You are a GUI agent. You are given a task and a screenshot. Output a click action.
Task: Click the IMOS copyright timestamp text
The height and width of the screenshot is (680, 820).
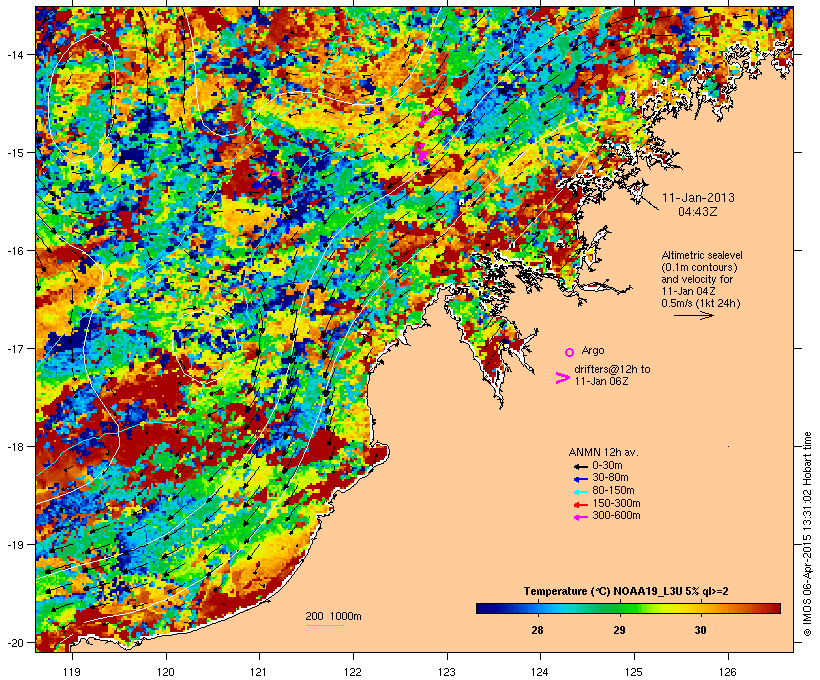click(x=807, y=534)
